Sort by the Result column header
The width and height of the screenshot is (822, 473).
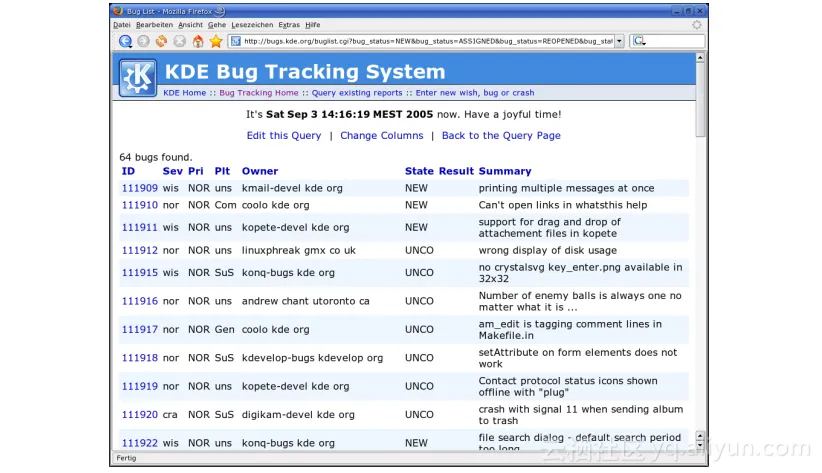(456, 171)
